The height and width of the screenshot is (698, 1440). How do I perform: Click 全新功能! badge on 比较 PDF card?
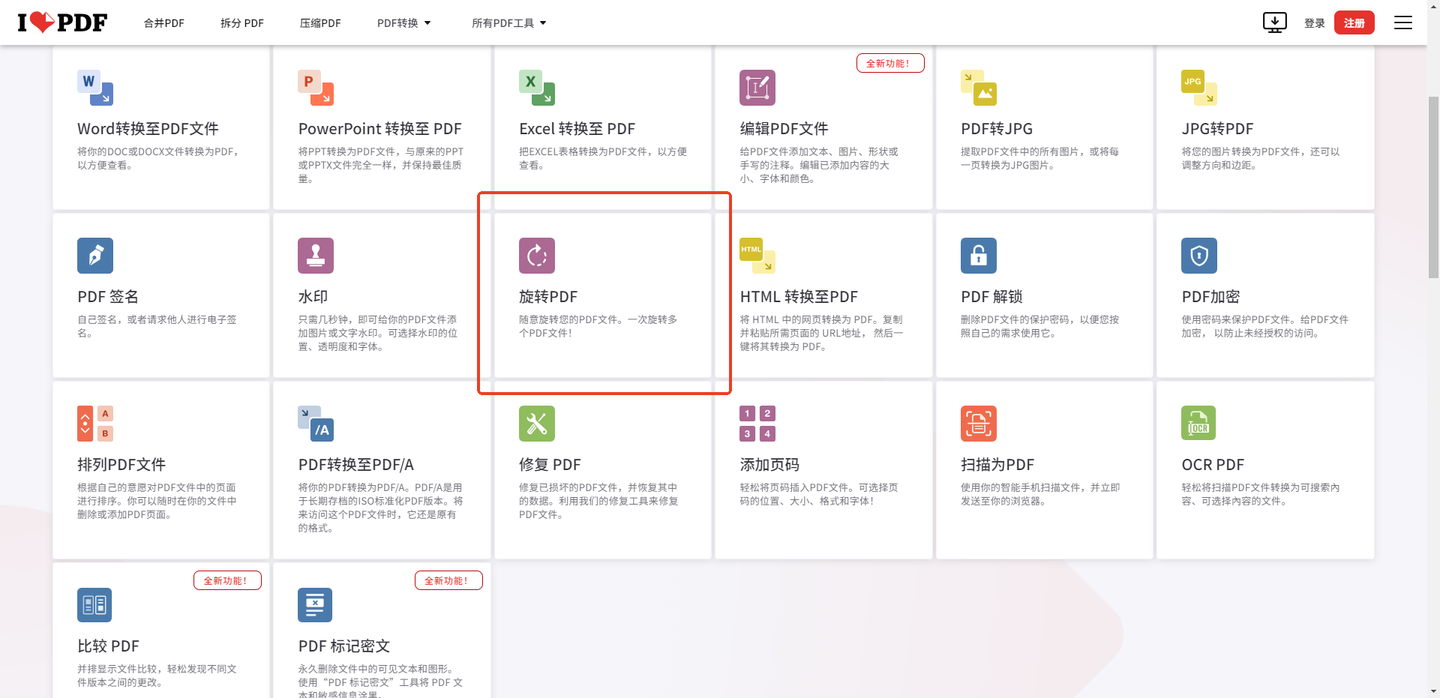(227, 580)
